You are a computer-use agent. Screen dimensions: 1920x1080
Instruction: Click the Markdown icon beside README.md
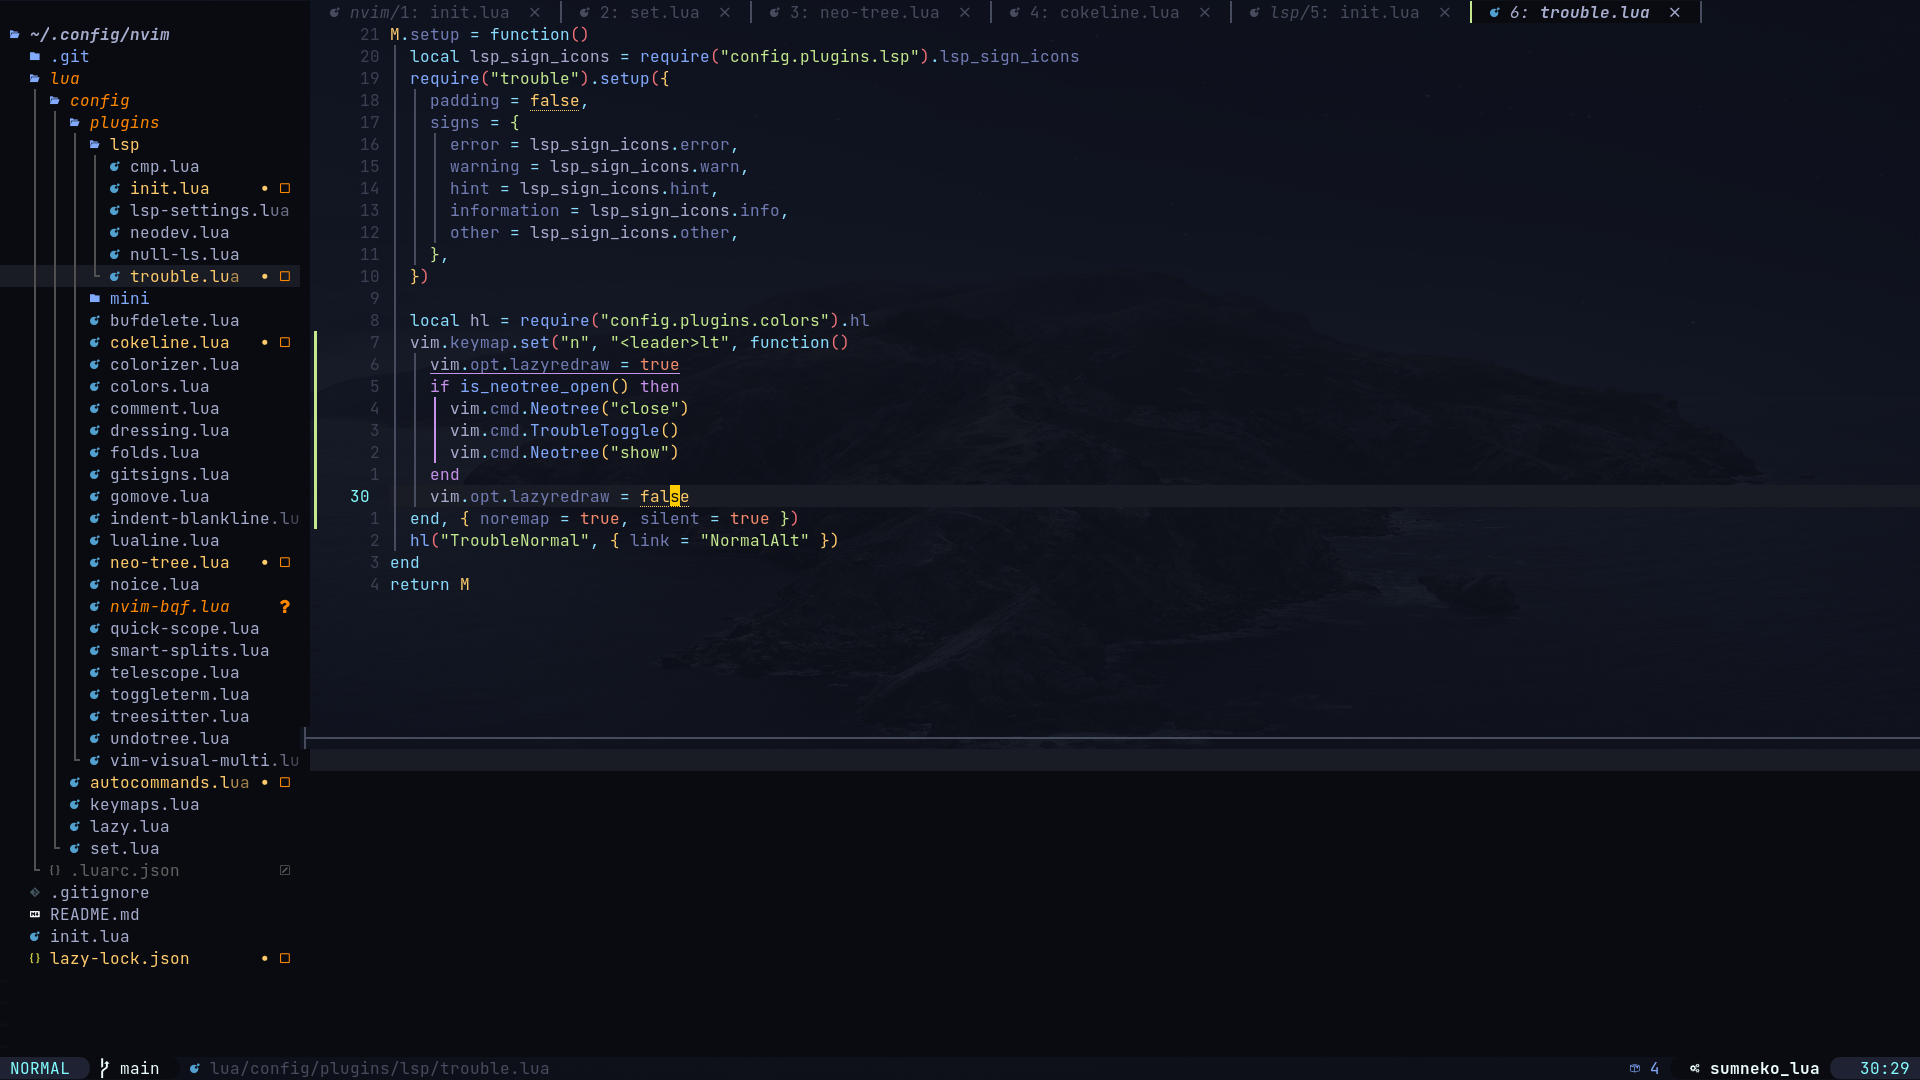point(34,914)
